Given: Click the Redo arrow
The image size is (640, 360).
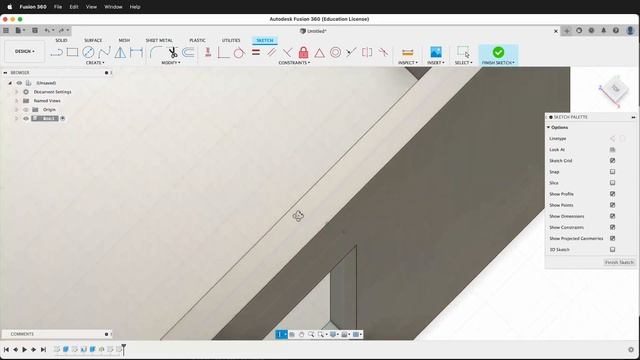Looking at the screenshot, I should click(x=61, y=30).
